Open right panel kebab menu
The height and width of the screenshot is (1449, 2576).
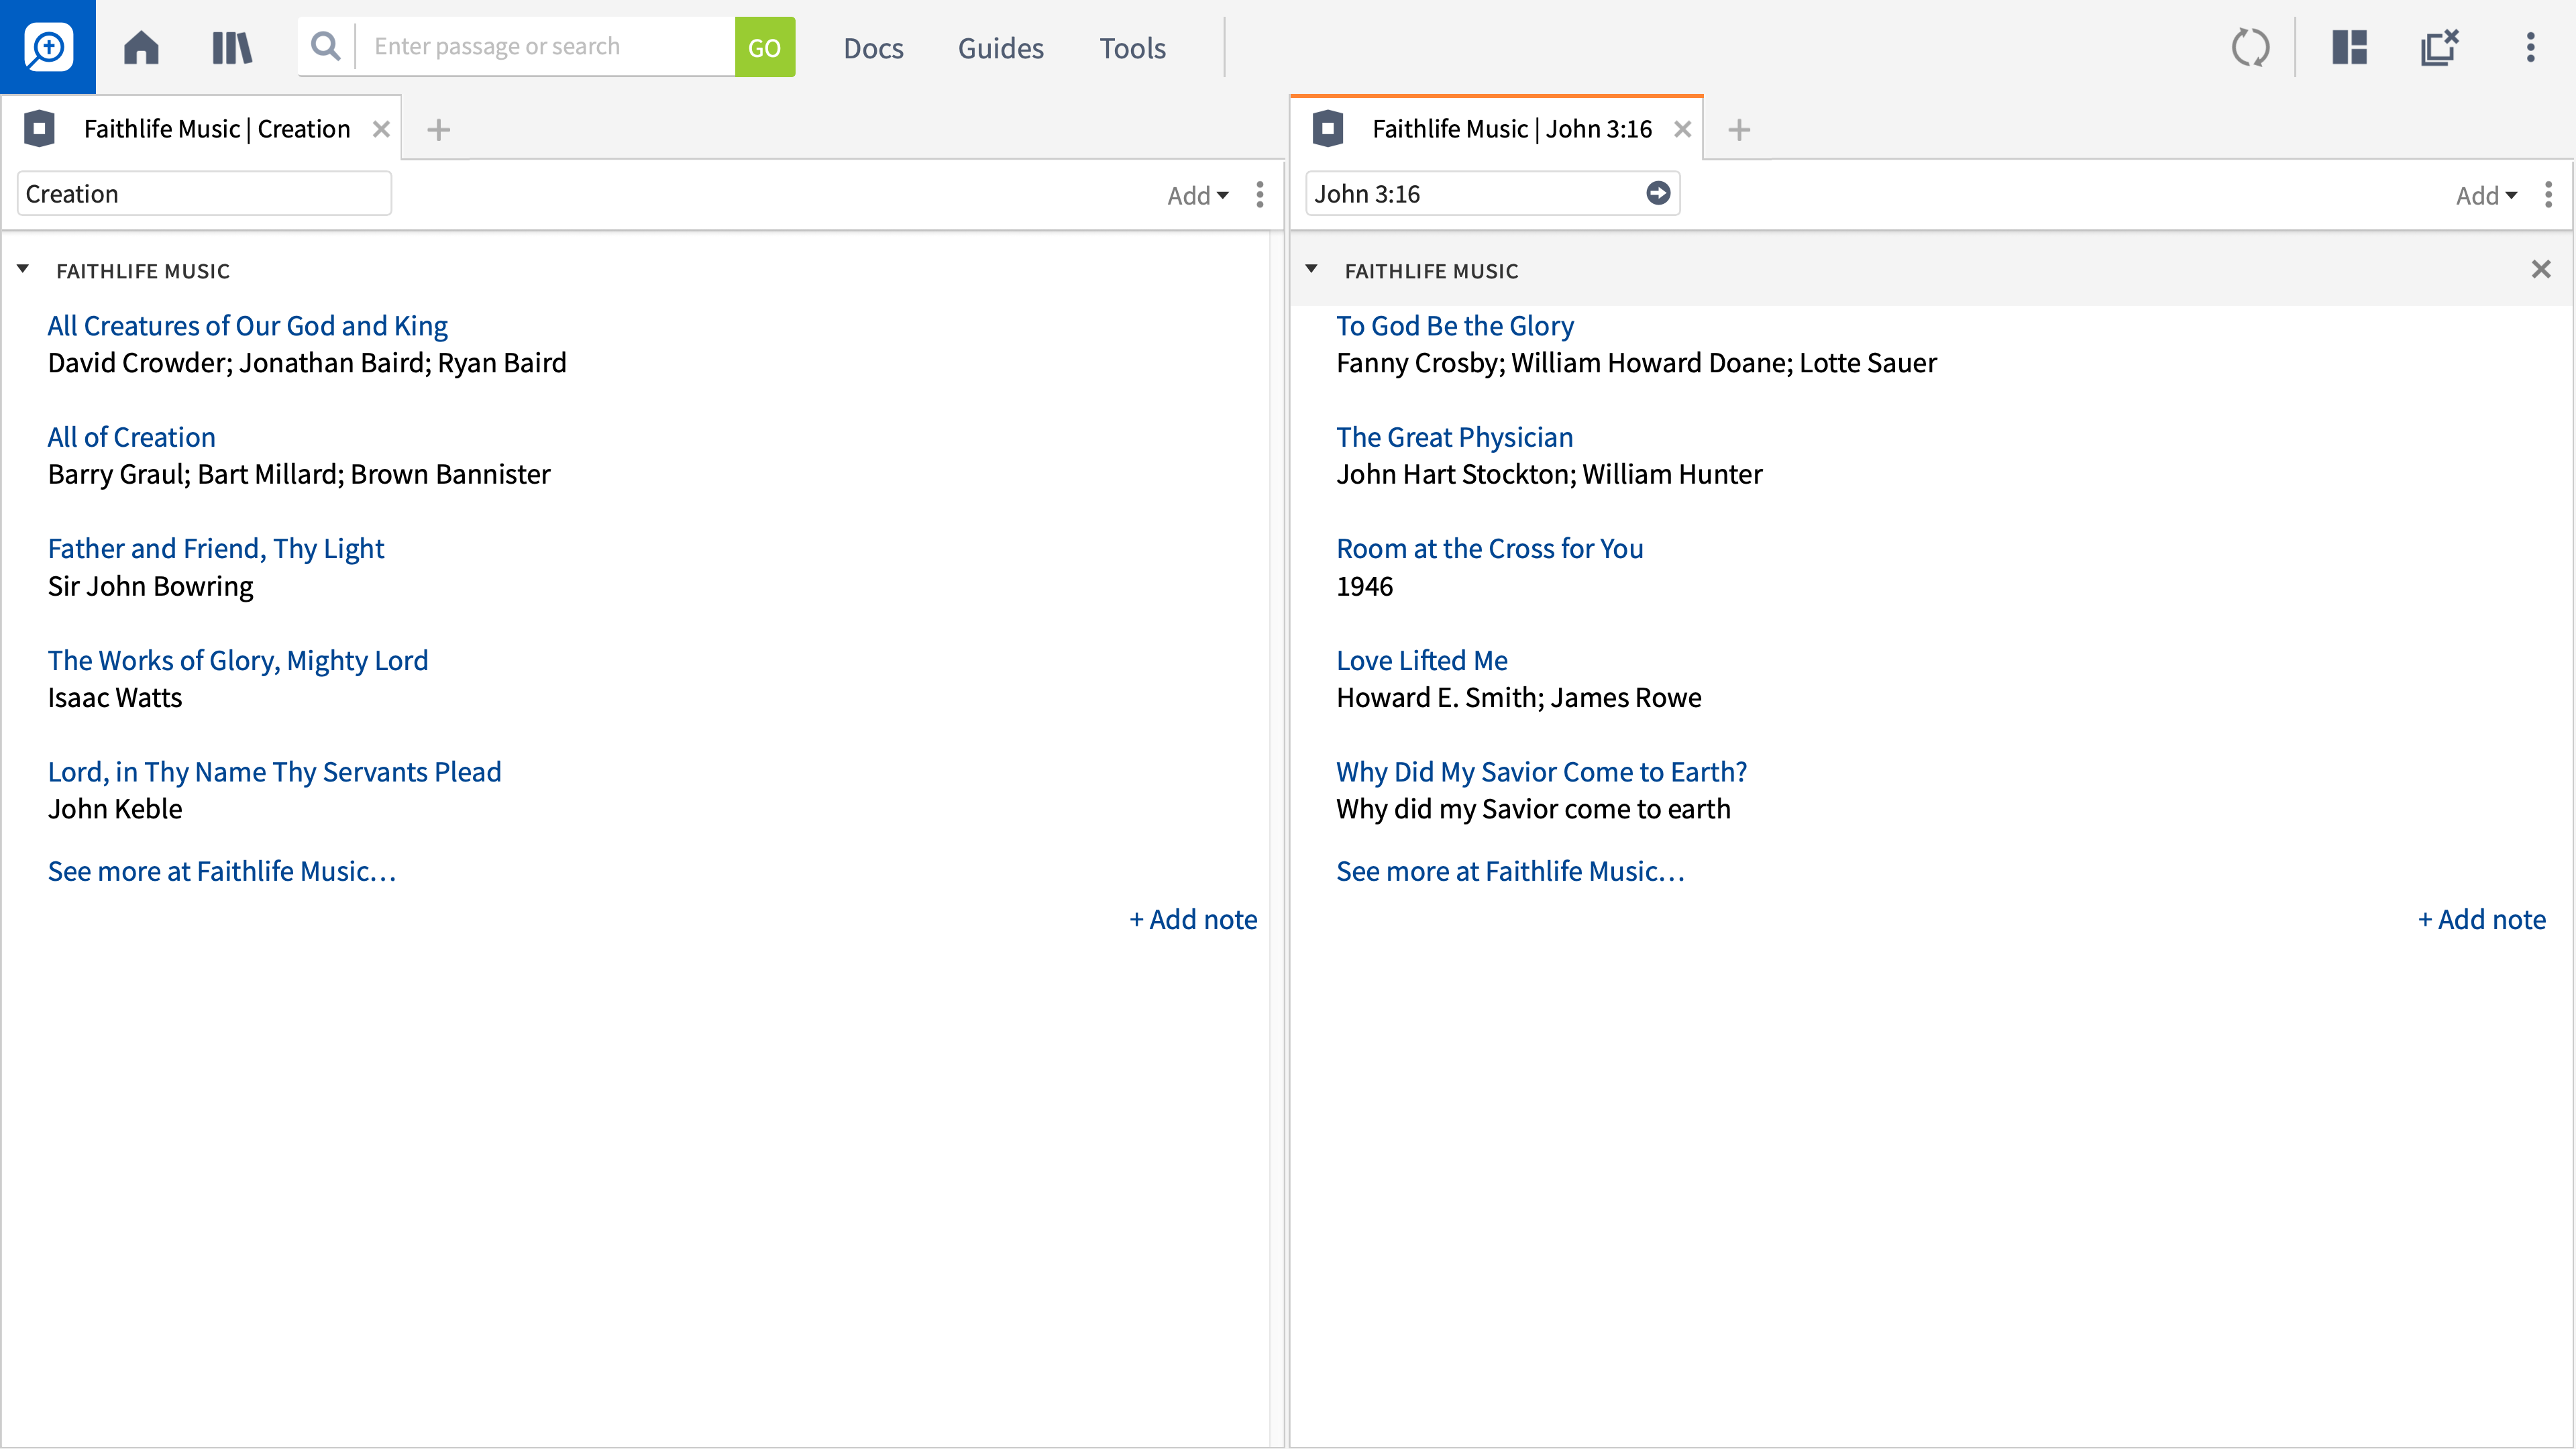pos(2549,194)
